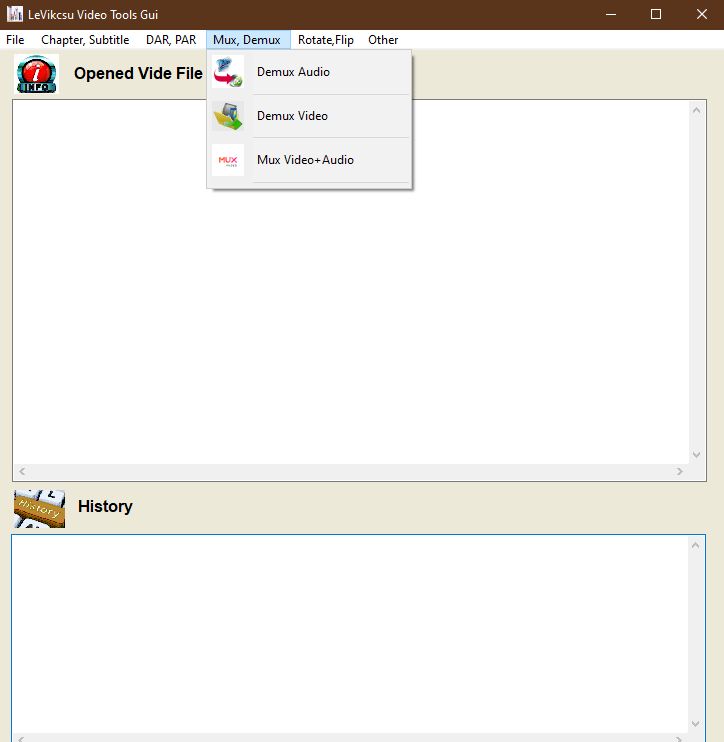Click the MUX Video+Audio icon

tap(228, 160)
